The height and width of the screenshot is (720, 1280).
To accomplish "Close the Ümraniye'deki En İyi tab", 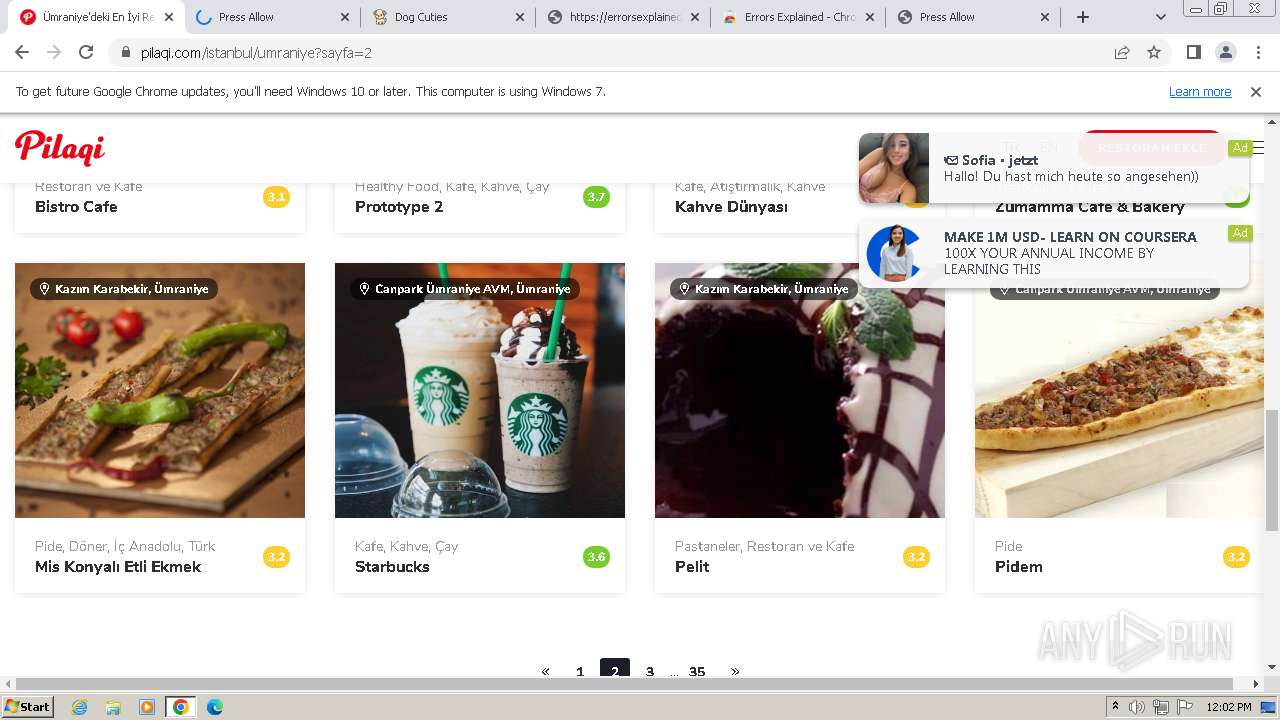I will [169, 17].
